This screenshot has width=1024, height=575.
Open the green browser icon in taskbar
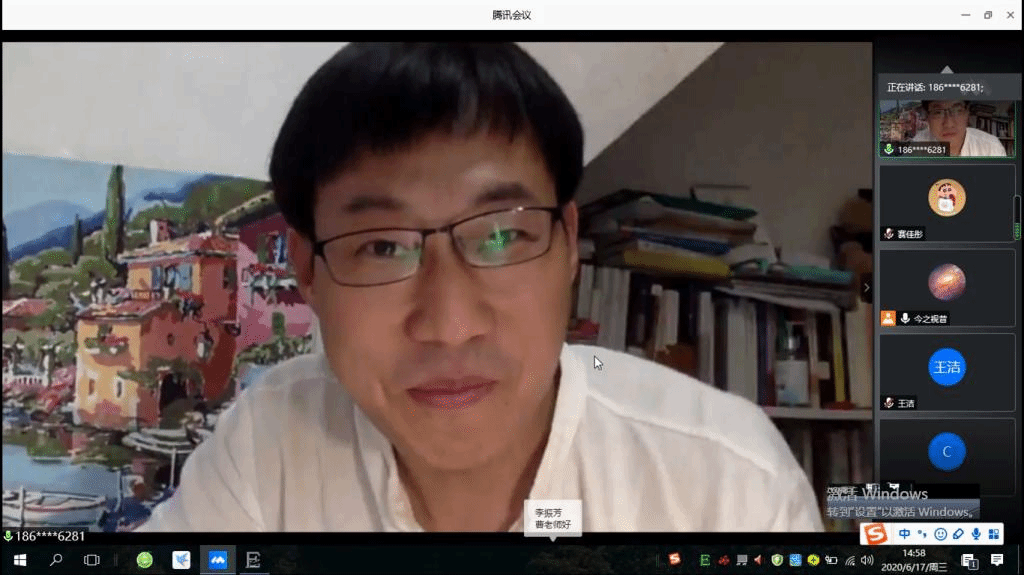coord(145,560)
